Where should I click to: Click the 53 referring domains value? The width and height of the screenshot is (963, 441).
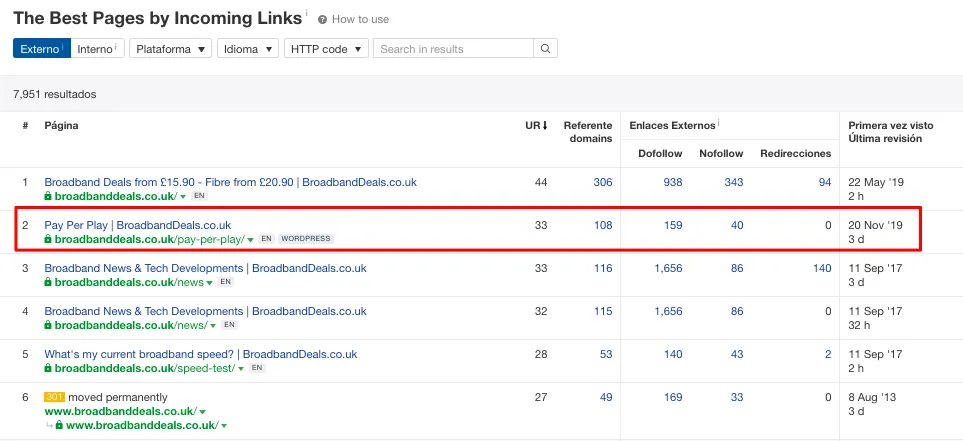(606, 354)
